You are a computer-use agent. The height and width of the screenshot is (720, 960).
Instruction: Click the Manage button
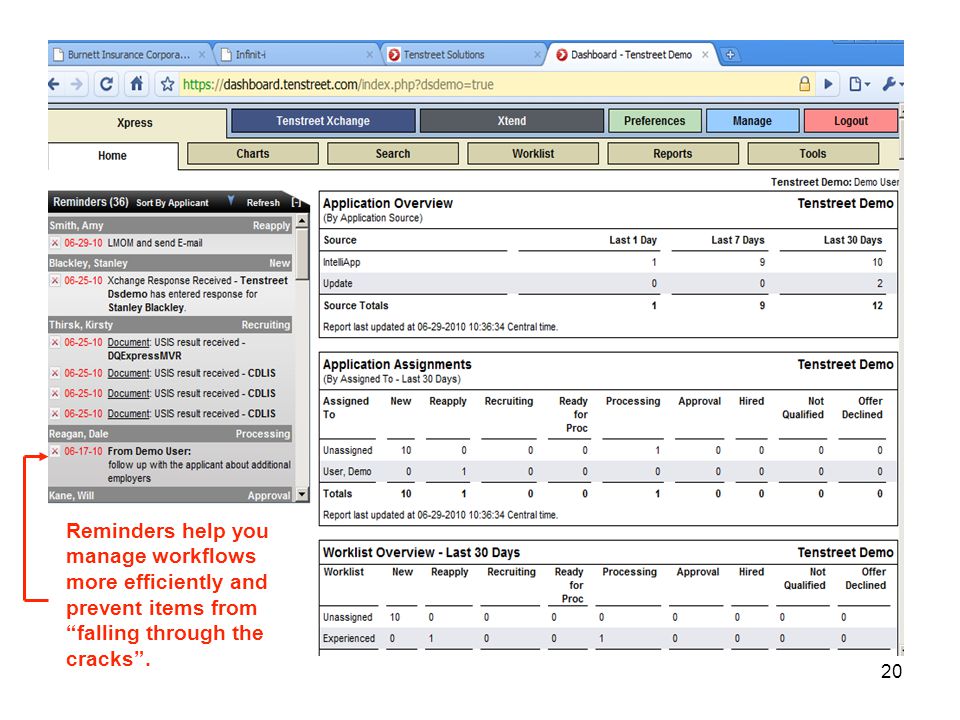point(752,121)
